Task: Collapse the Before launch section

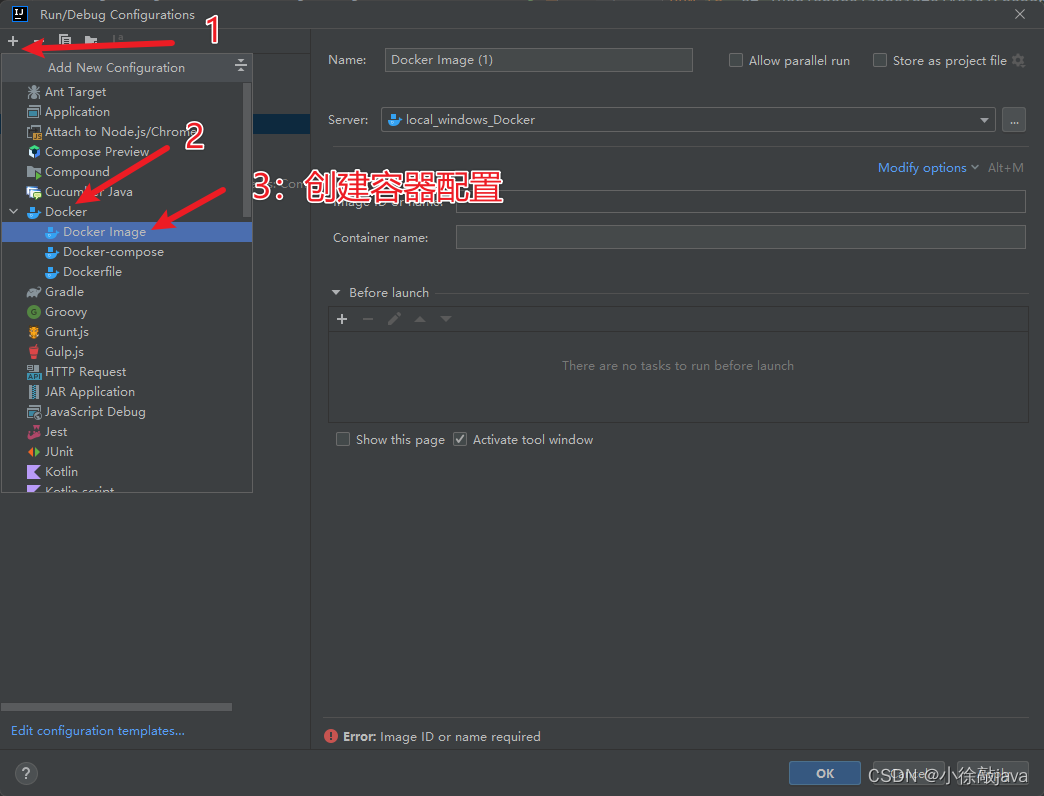Action: click(336, 293)
